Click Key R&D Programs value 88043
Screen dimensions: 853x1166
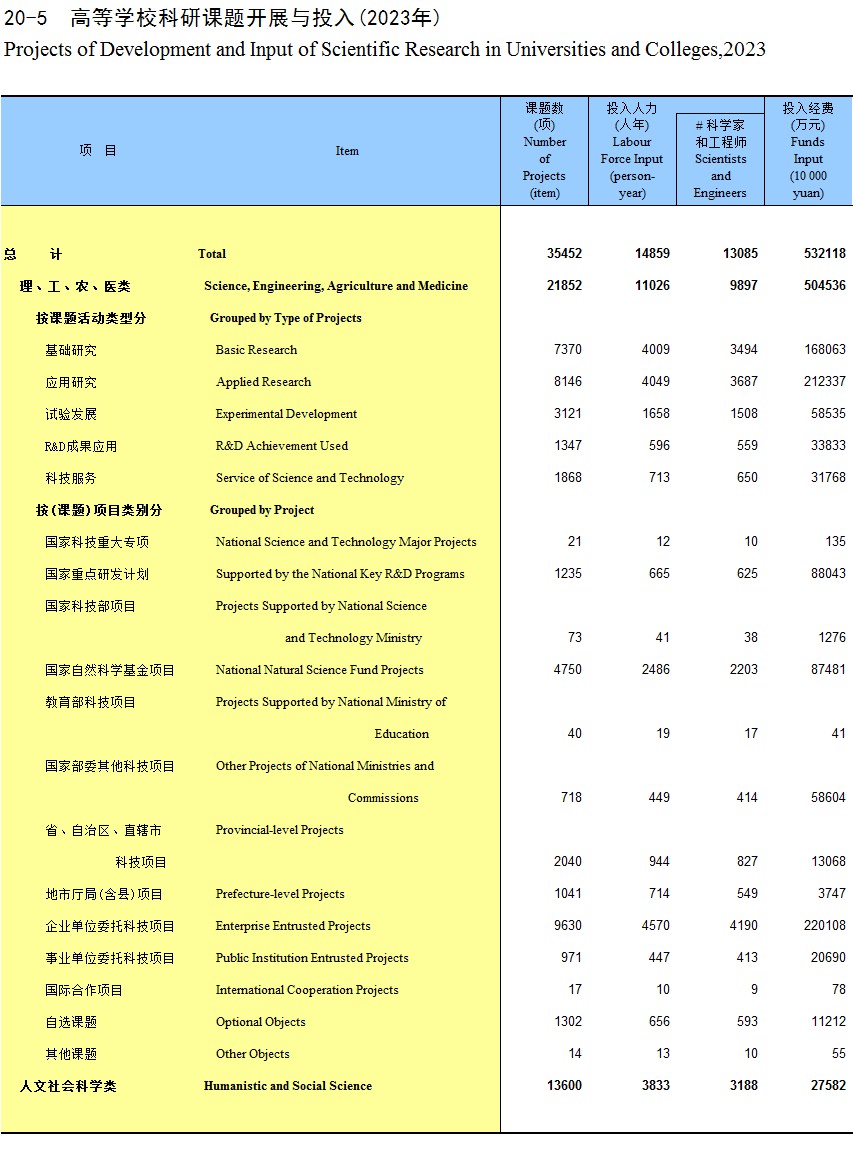pos(828,573)
